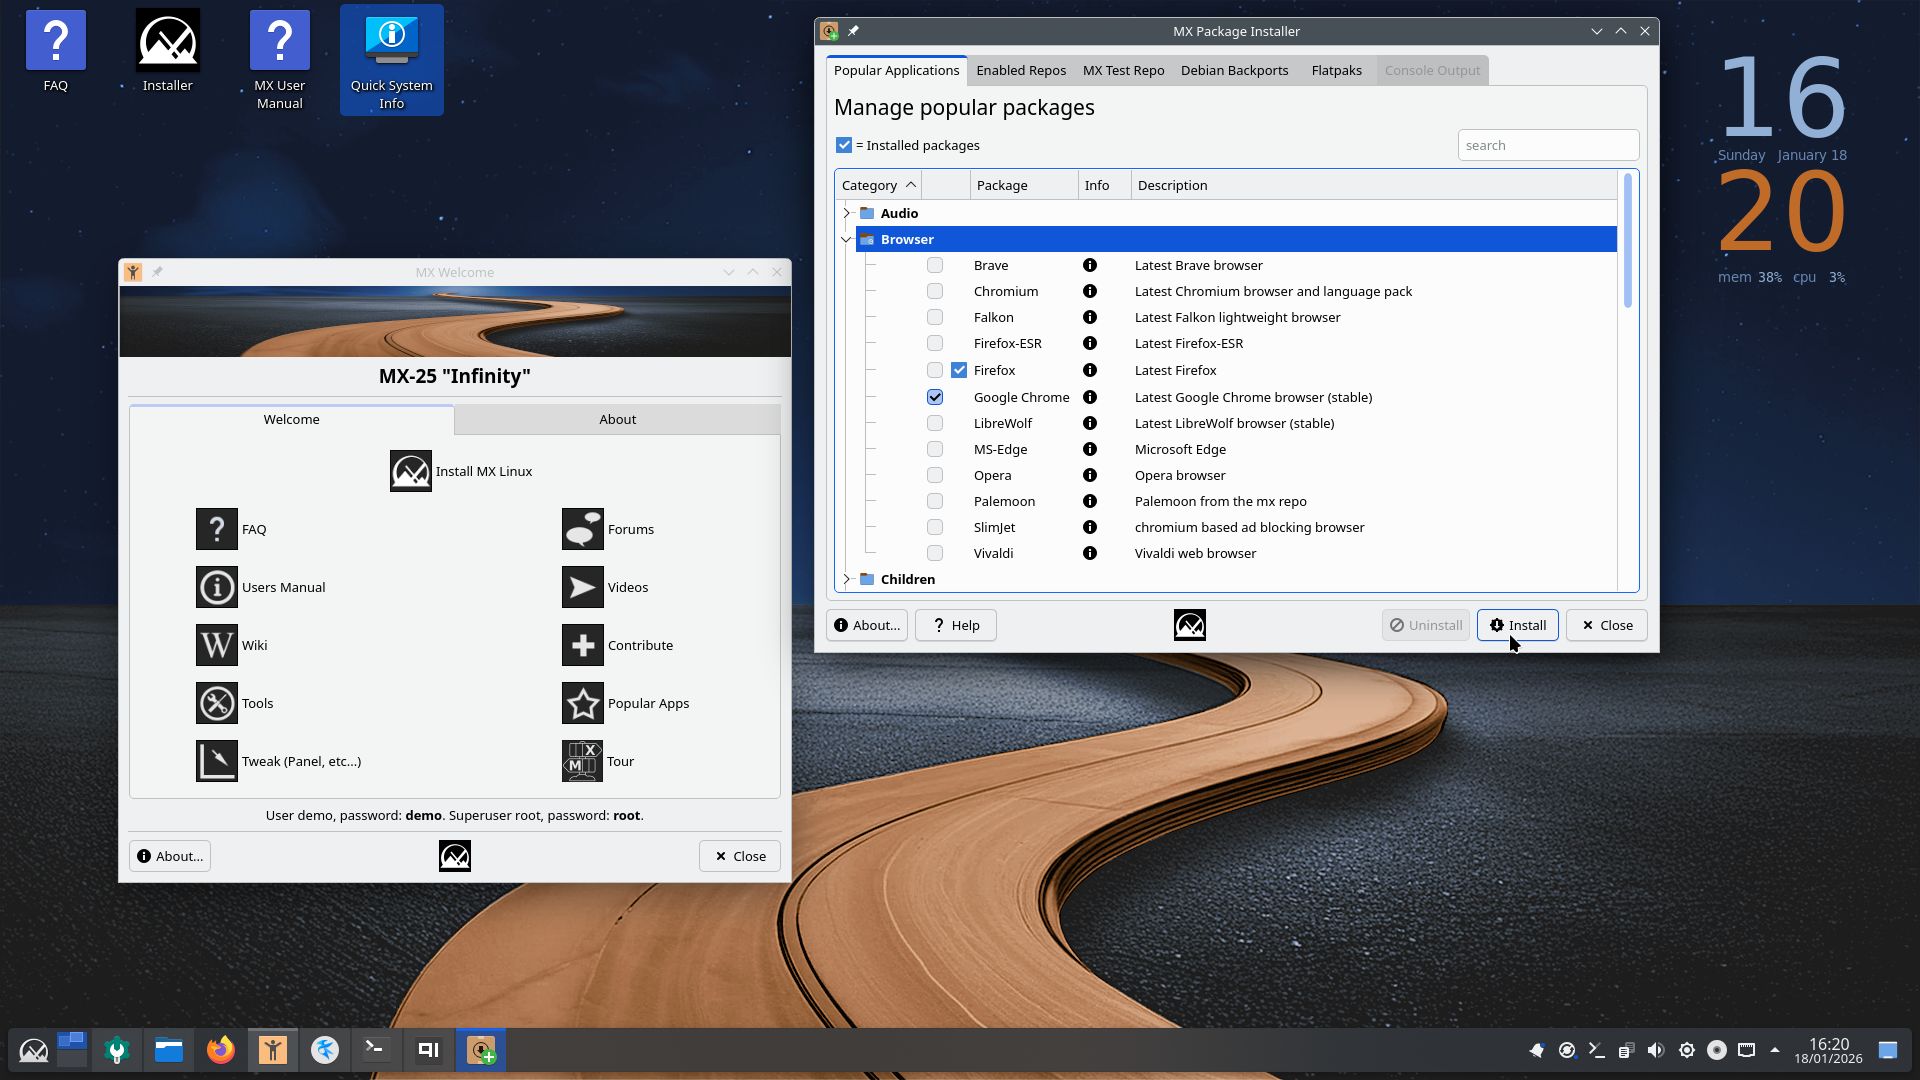Click the package search field
This screenshot has width=1920, height=1080.
1547,145
